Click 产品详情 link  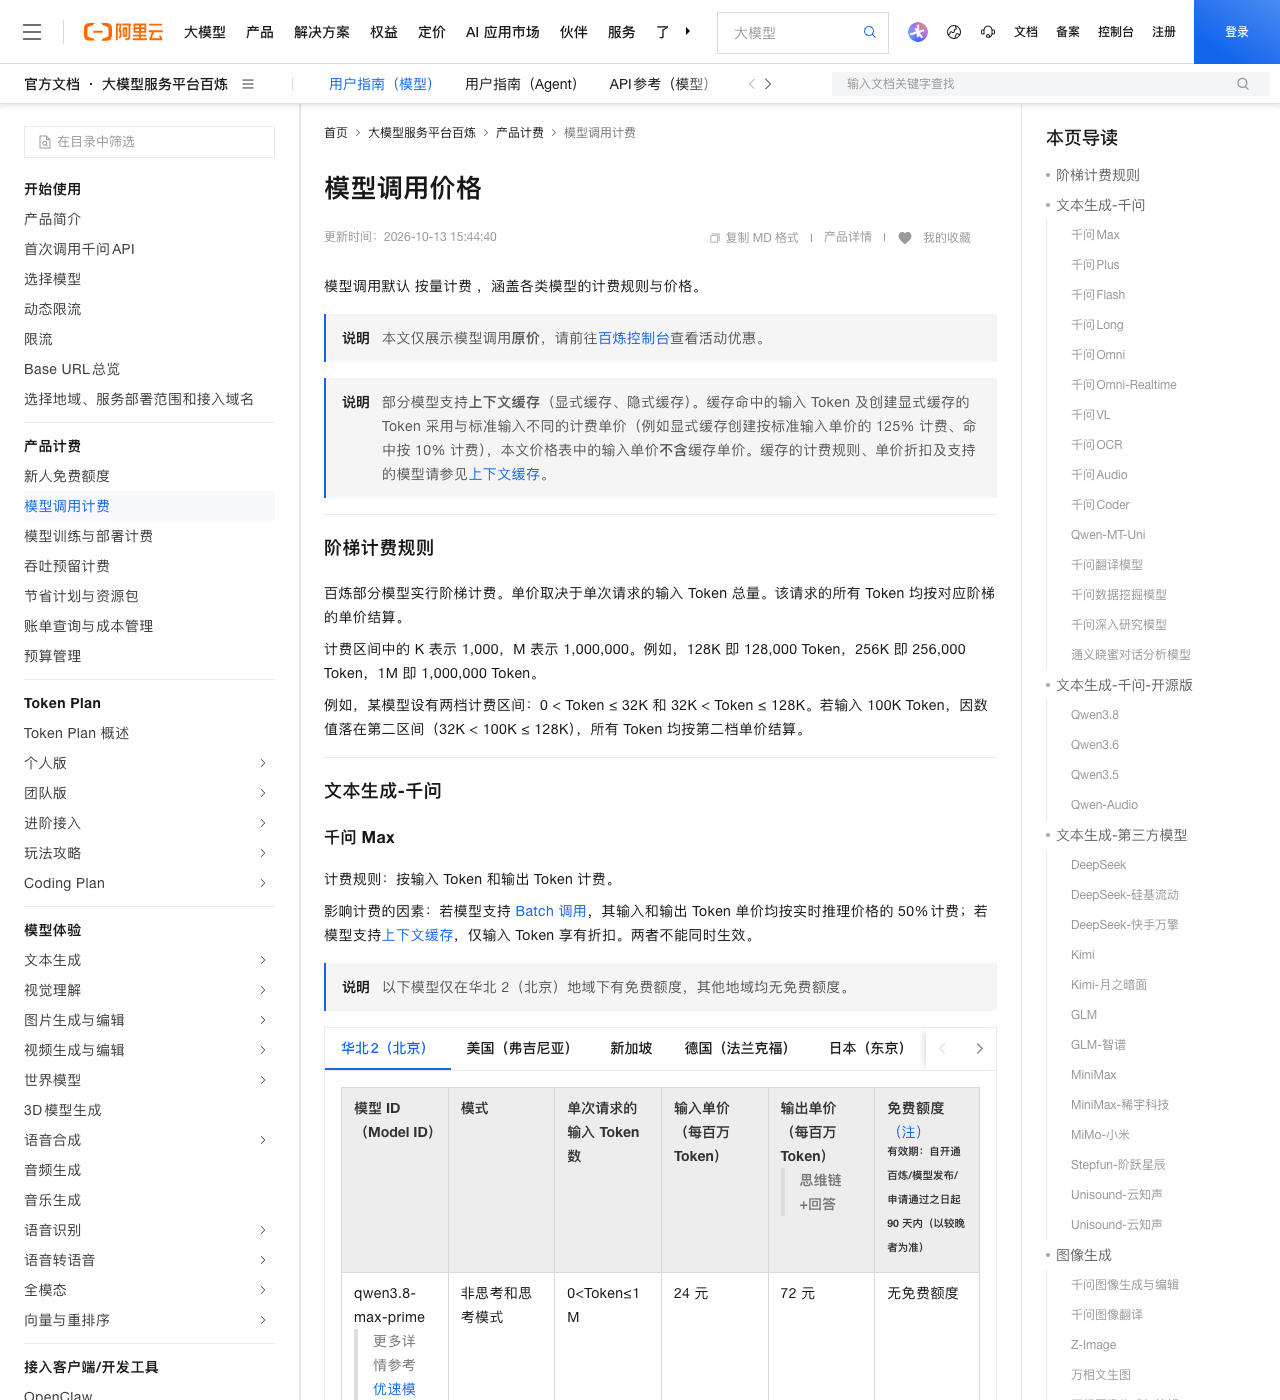[848, 238]
